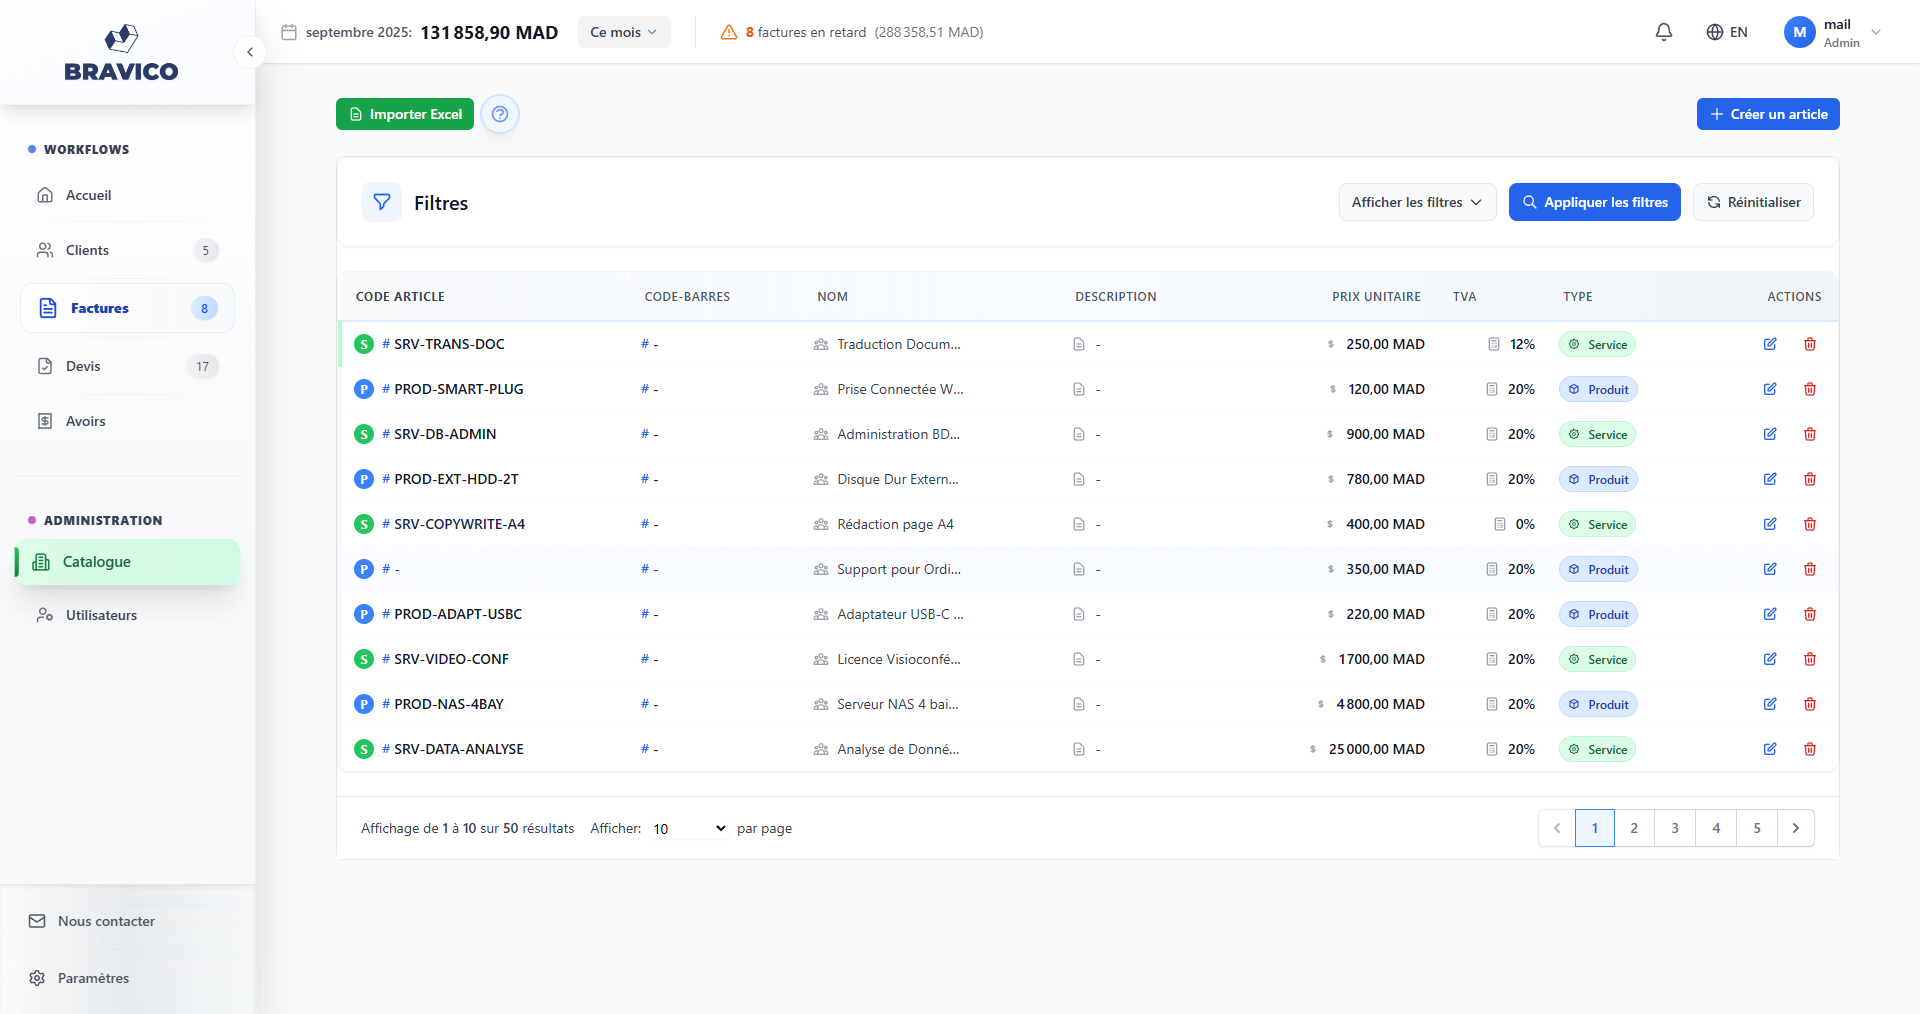
Task: Open the Ce mois period dropdown
Action: click(623, 32)
